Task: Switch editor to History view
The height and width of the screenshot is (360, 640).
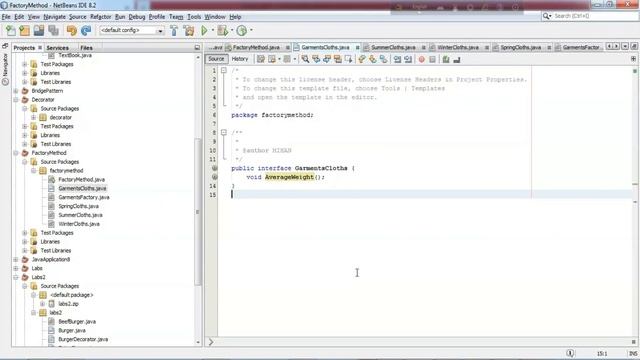Action: pyautogui.click(x=240, y=59)
